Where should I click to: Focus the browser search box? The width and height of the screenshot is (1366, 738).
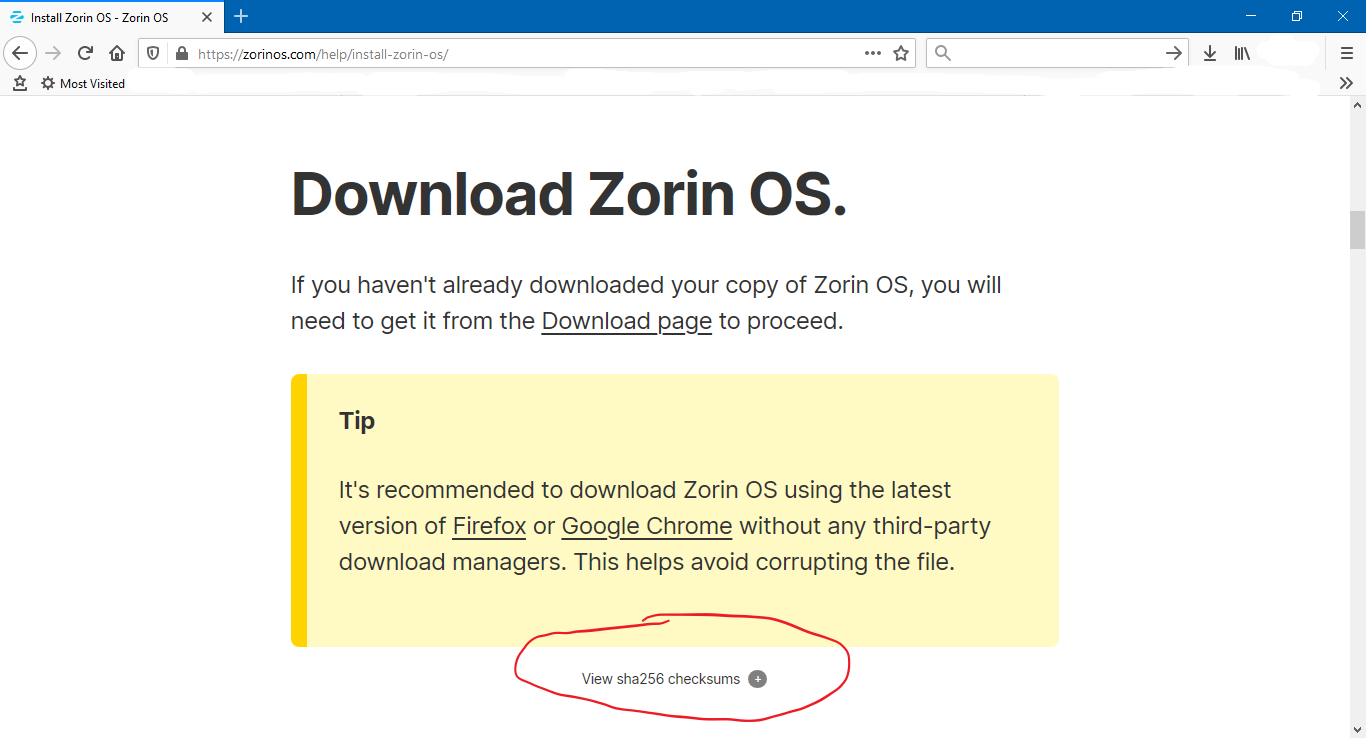(1057, 53)
